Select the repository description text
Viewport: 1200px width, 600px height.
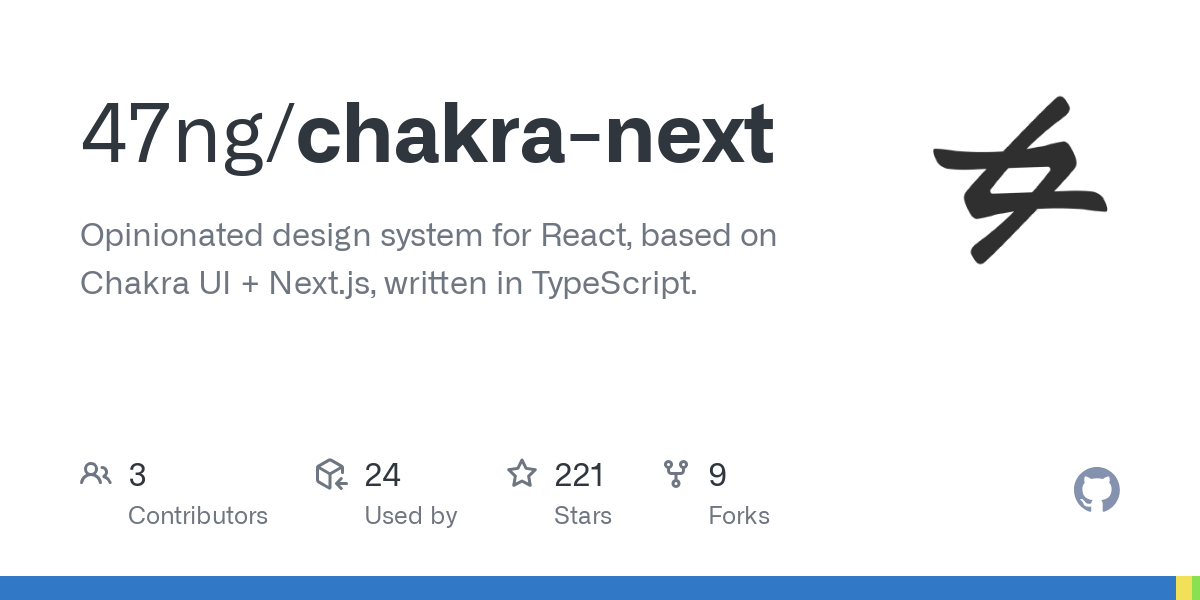click(x=428, y=259)
